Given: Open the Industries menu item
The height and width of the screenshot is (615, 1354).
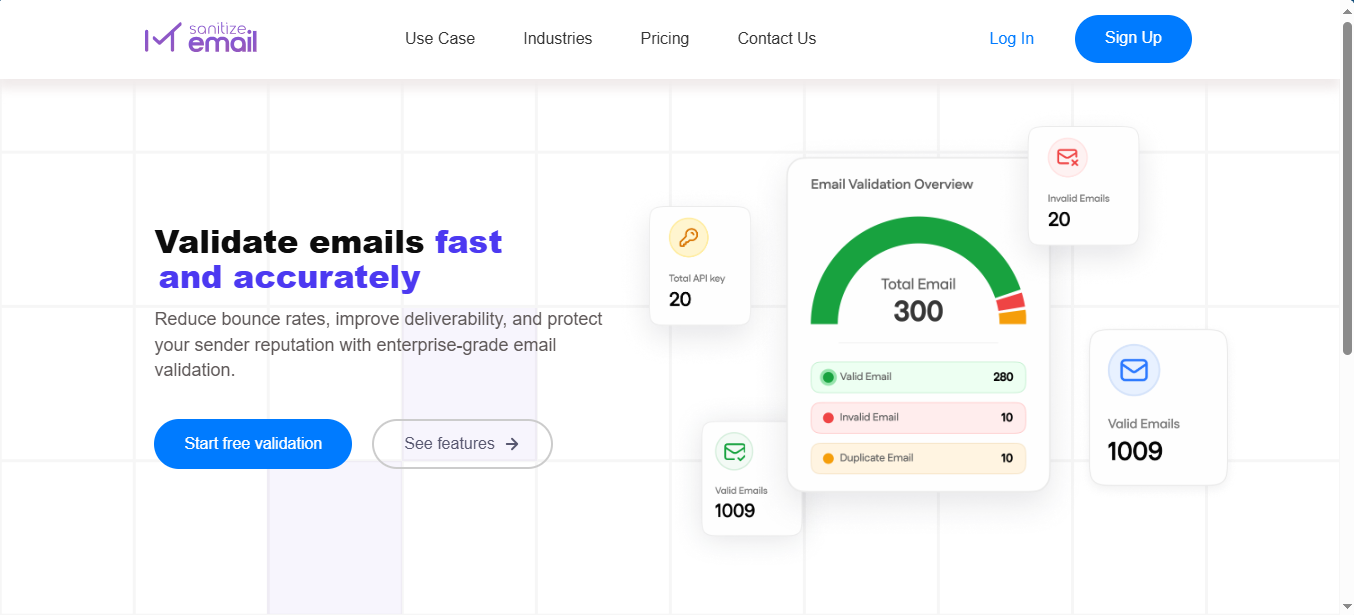Looking at the screenshot, I should (x=558, y=38).
